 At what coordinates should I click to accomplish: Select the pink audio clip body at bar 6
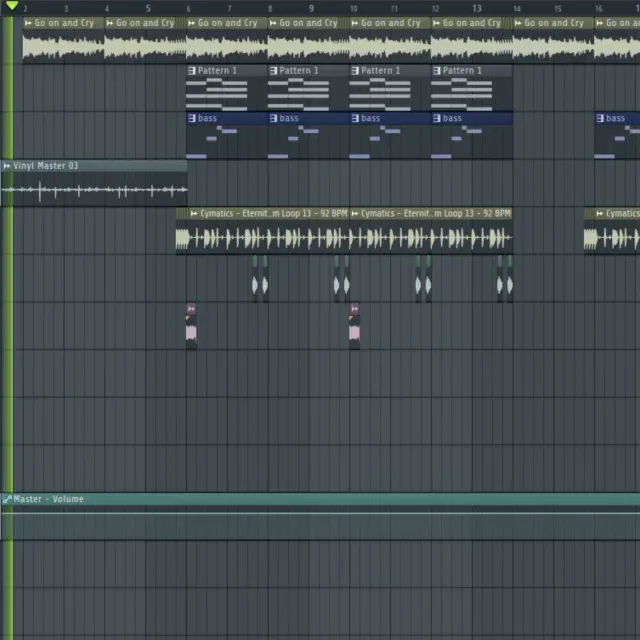click(x=191, y=332)
